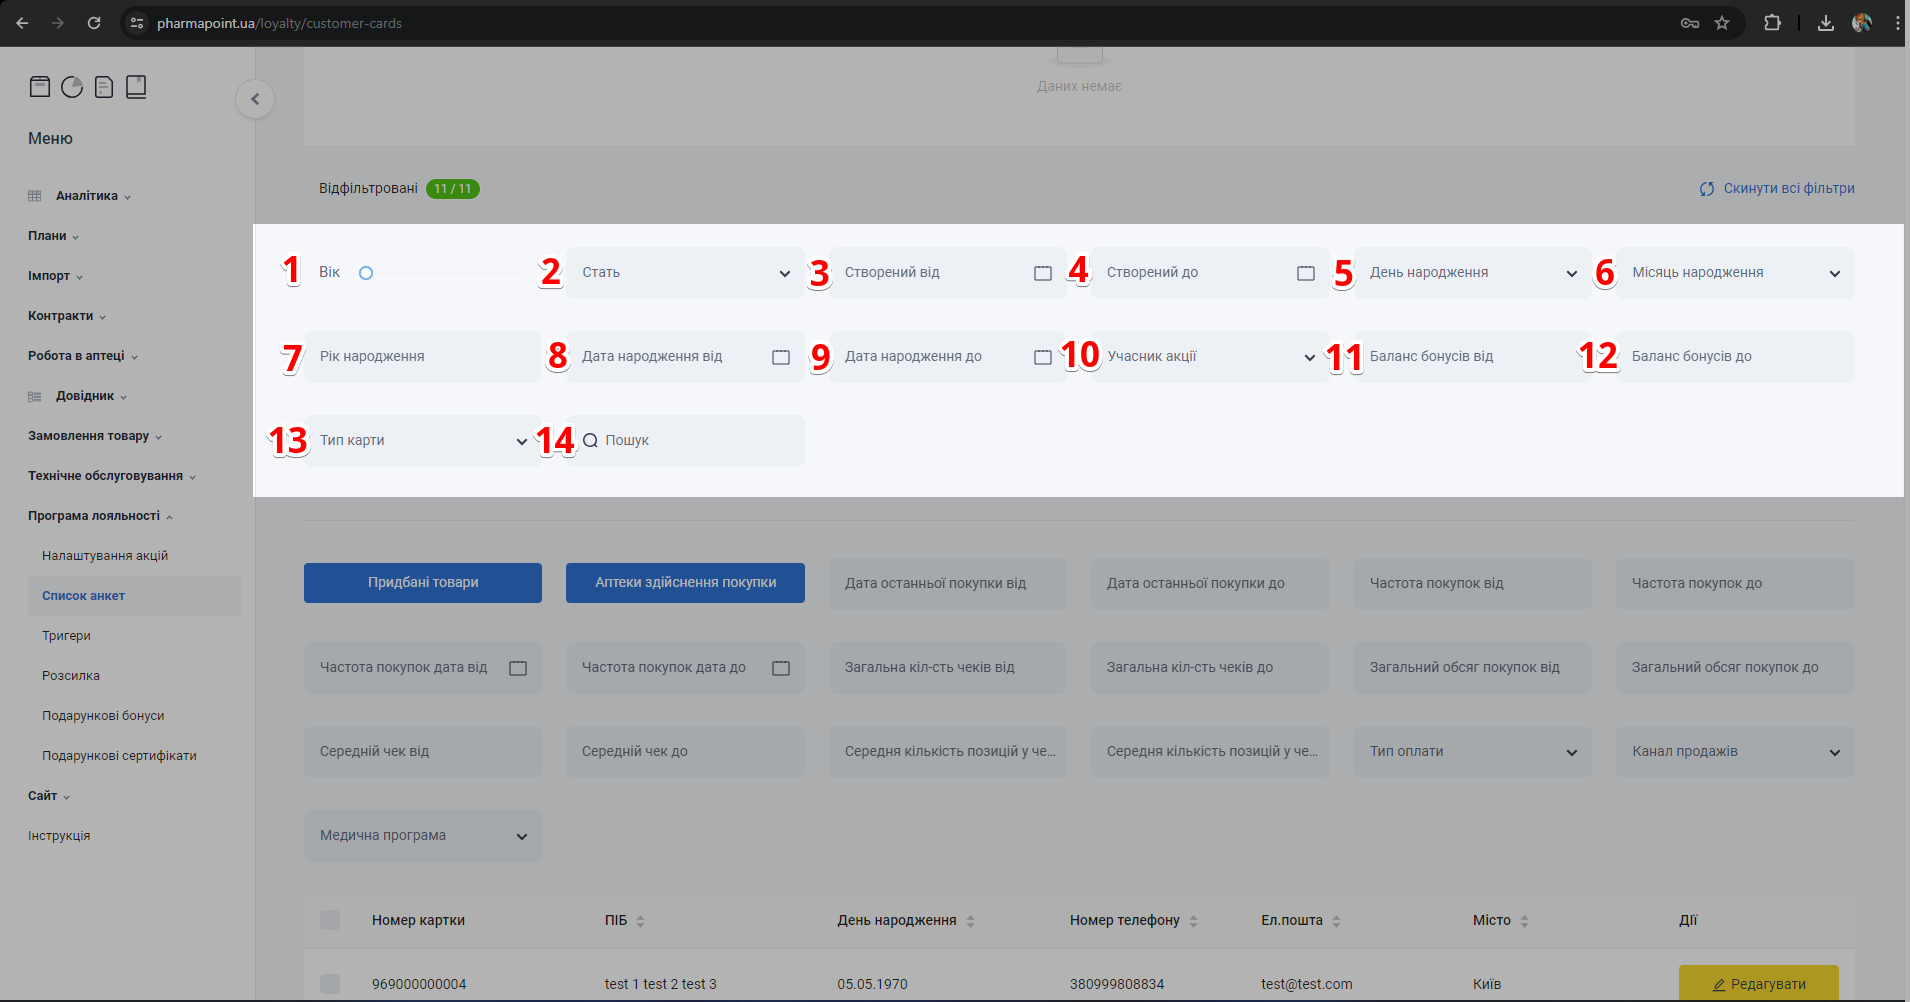This screenshot has height=1002, width=1910.
Task: Bookmark this page with the star icon
Action: point(1722,23)
